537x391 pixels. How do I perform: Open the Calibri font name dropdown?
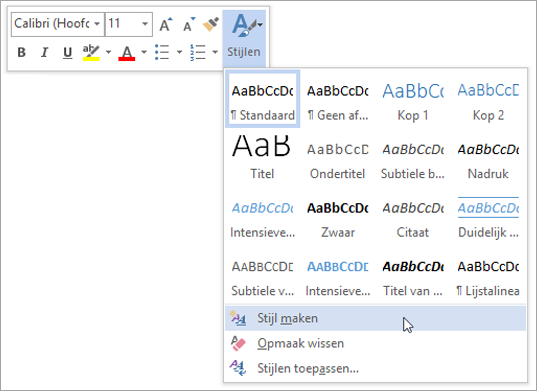pyautogui.click(x=97, y=24)
